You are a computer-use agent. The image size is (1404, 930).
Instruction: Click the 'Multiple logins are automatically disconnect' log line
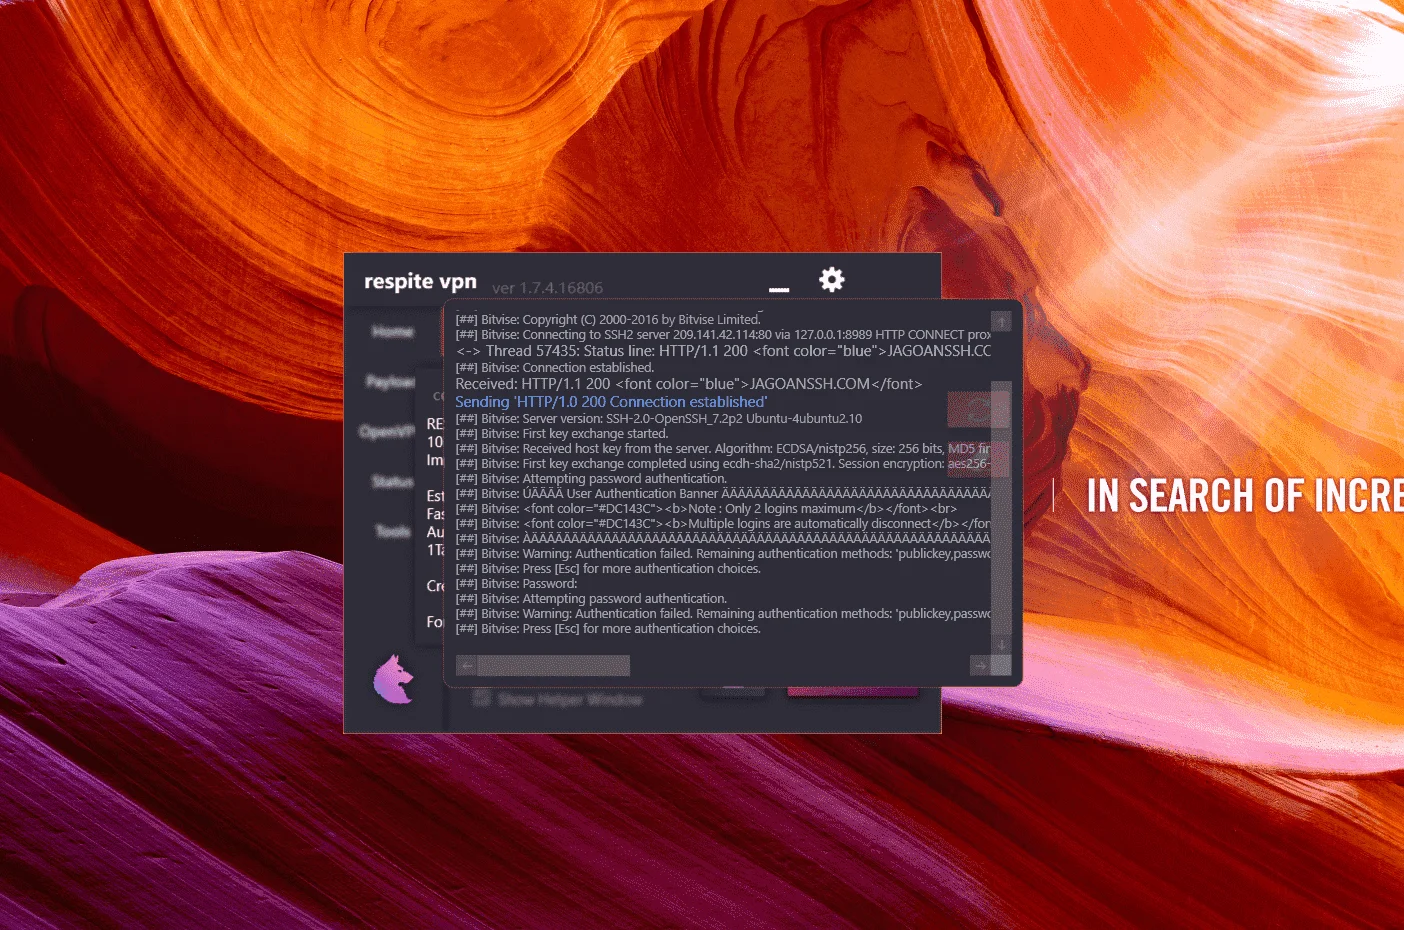(x=723, y=524)
